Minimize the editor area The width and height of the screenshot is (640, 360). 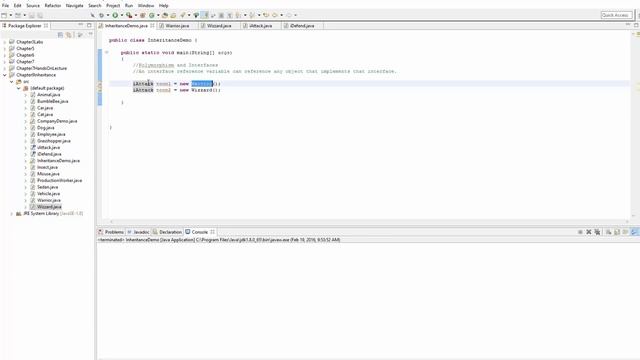pyautogui.click(x=628, y=25)
